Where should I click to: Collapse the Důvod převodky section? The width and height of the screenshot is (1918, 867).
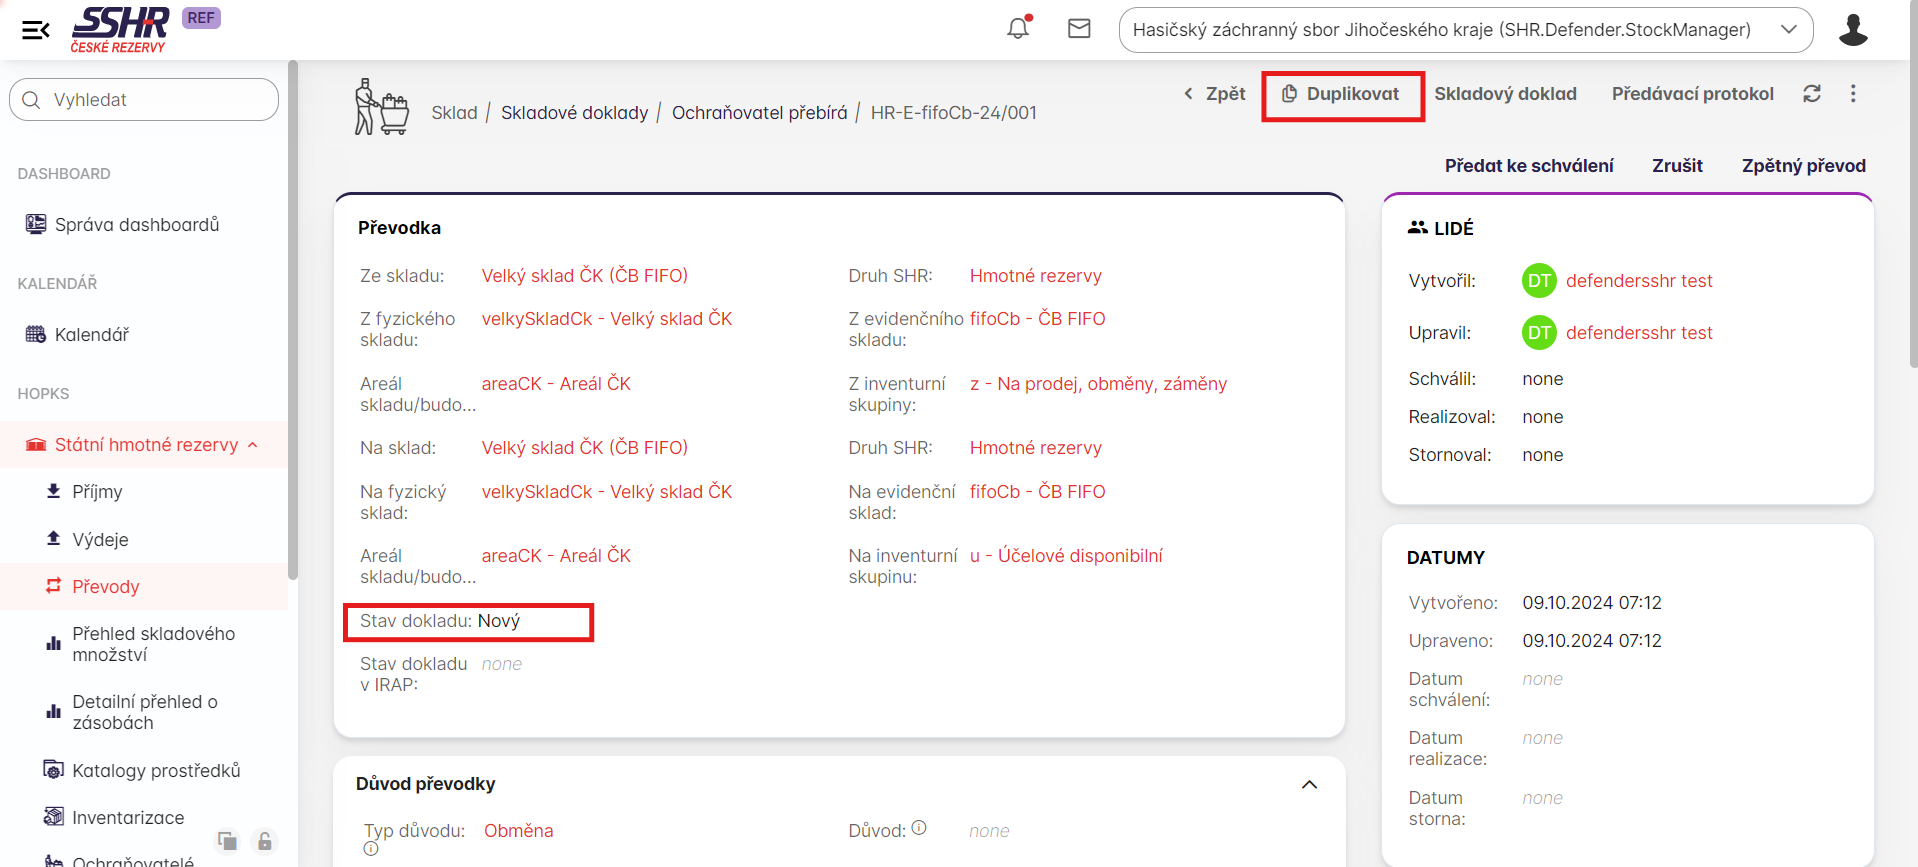(1309, 784)
